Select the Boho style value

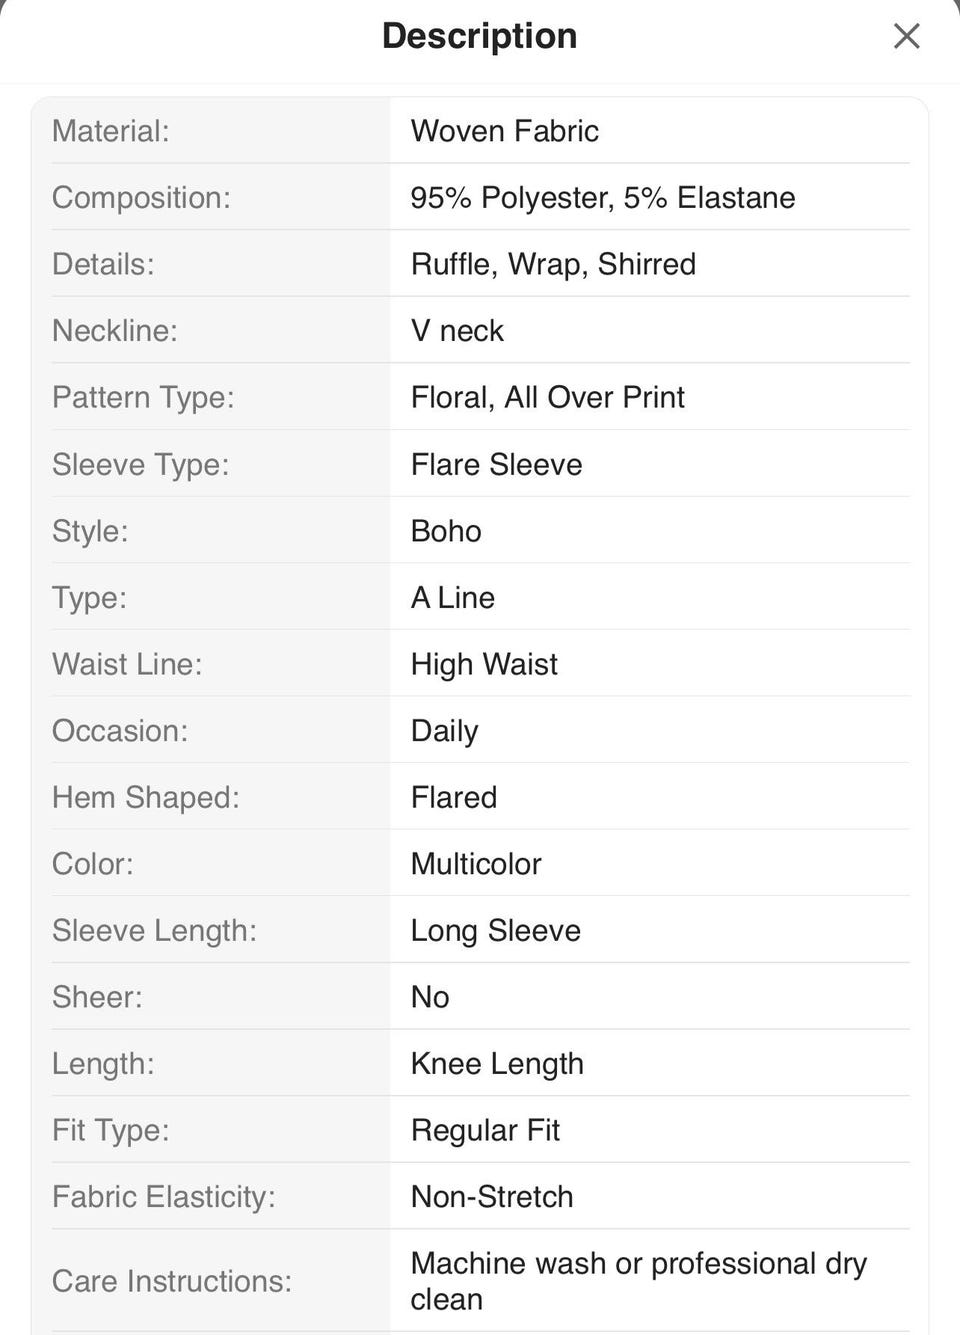tap(446, 531)
